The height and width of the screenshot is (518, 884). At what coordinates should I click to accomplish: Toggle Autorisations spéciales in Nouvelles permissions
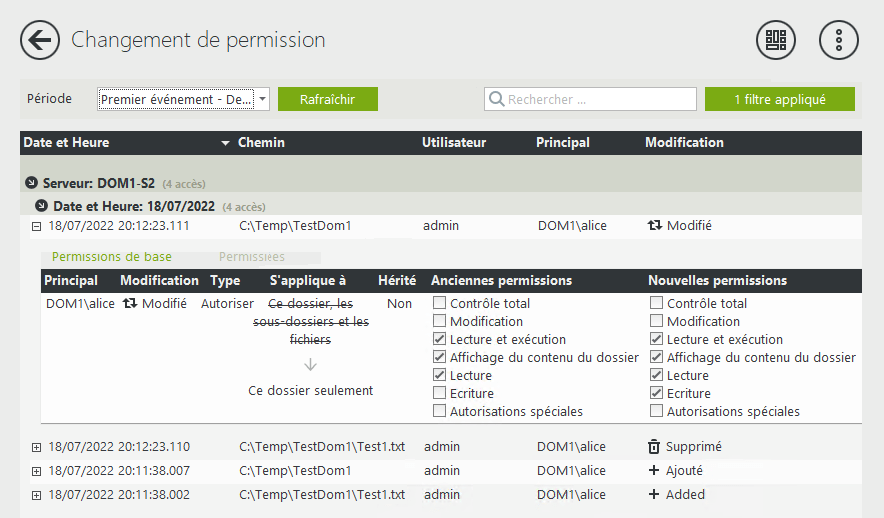pyautogui.click(x=656, y=411)
